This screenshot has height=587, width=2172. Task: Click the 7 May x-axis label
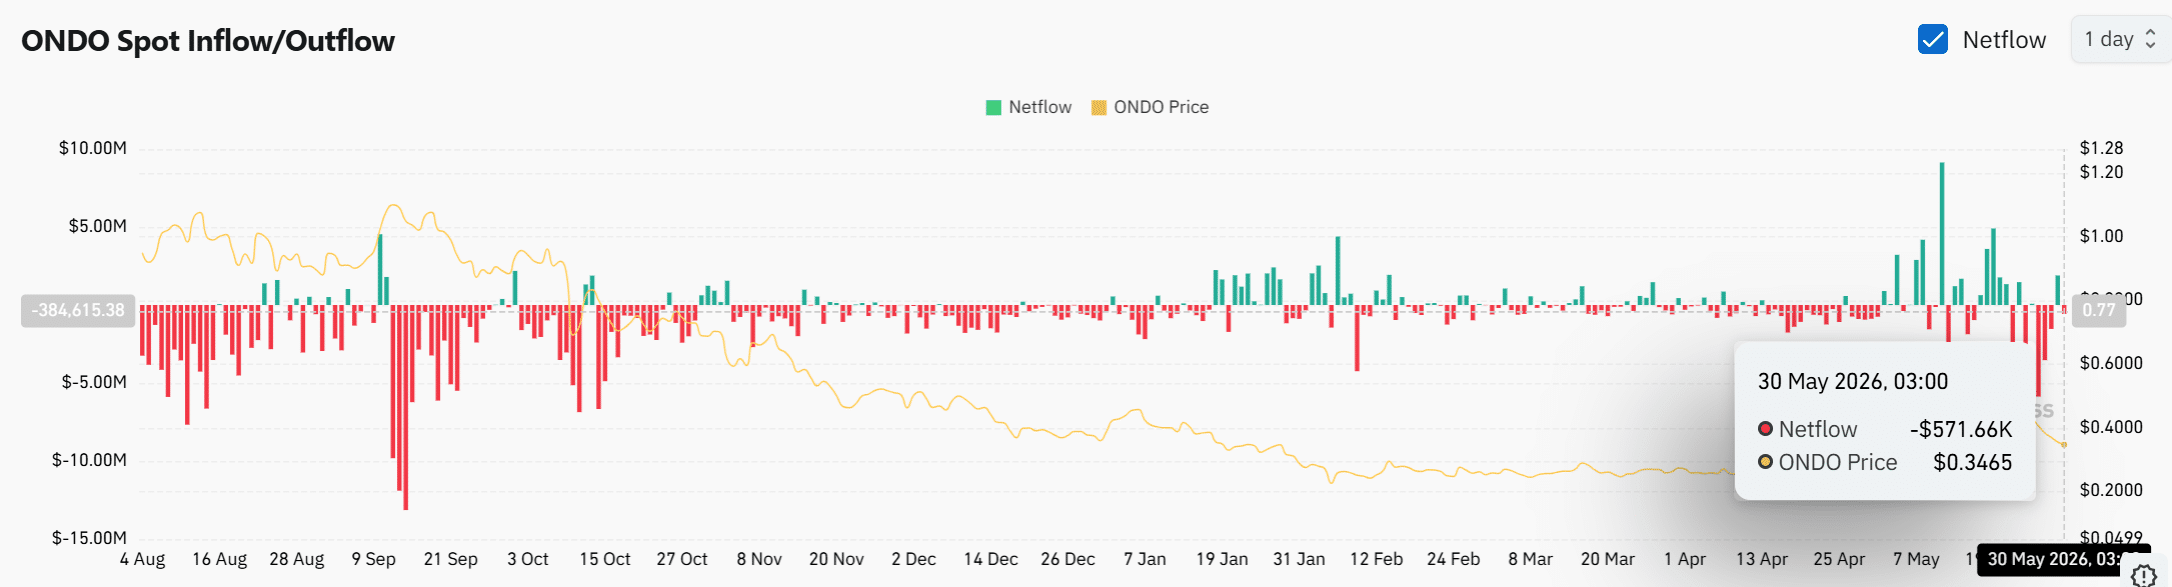click(x=1916, y=559)
